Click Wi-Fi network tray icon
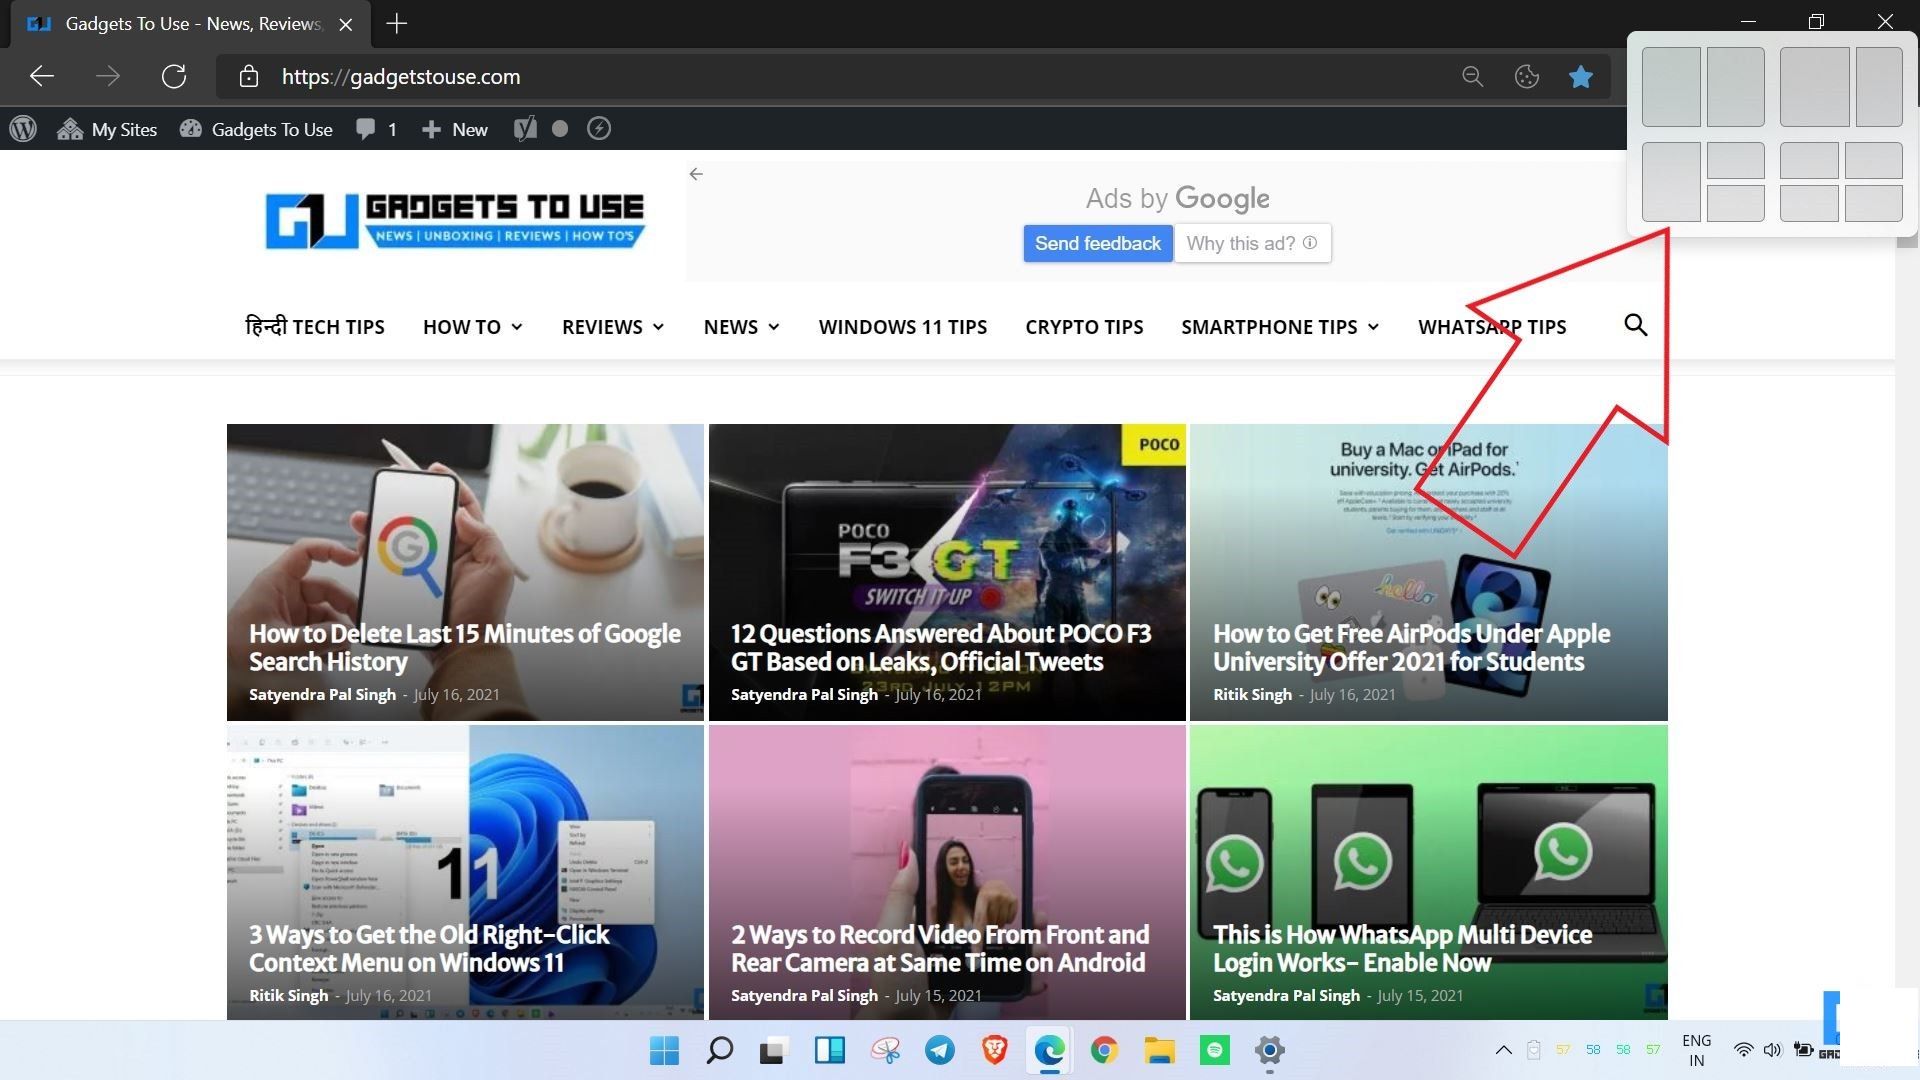This screenshot has width=1920, height=1080. (1743, 1050)
